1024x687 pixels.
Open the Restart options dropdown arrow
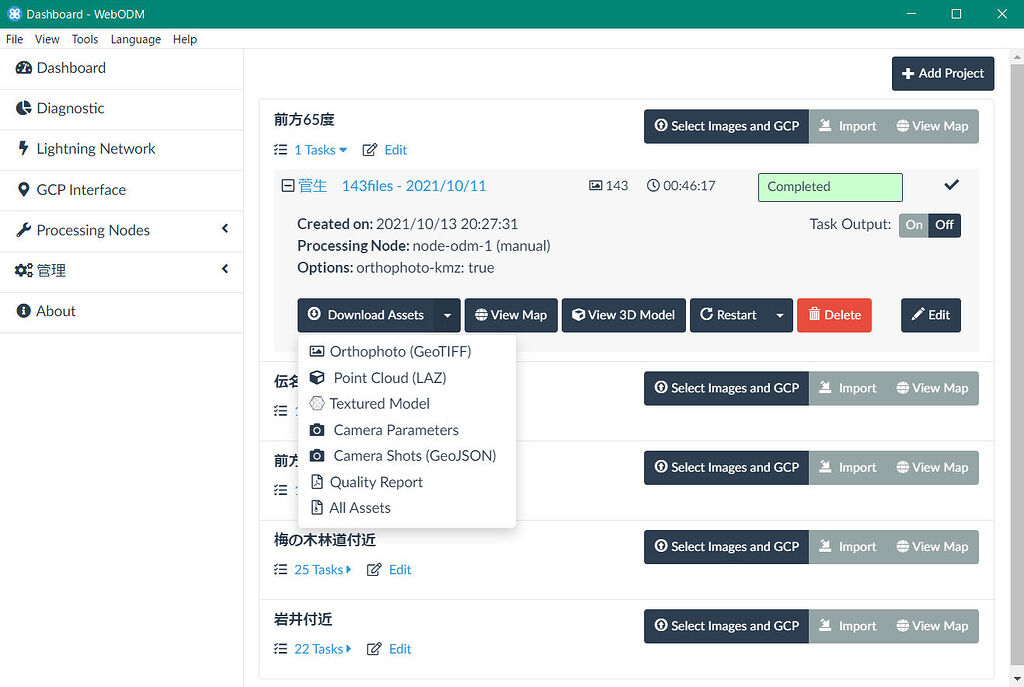point(780,315)
